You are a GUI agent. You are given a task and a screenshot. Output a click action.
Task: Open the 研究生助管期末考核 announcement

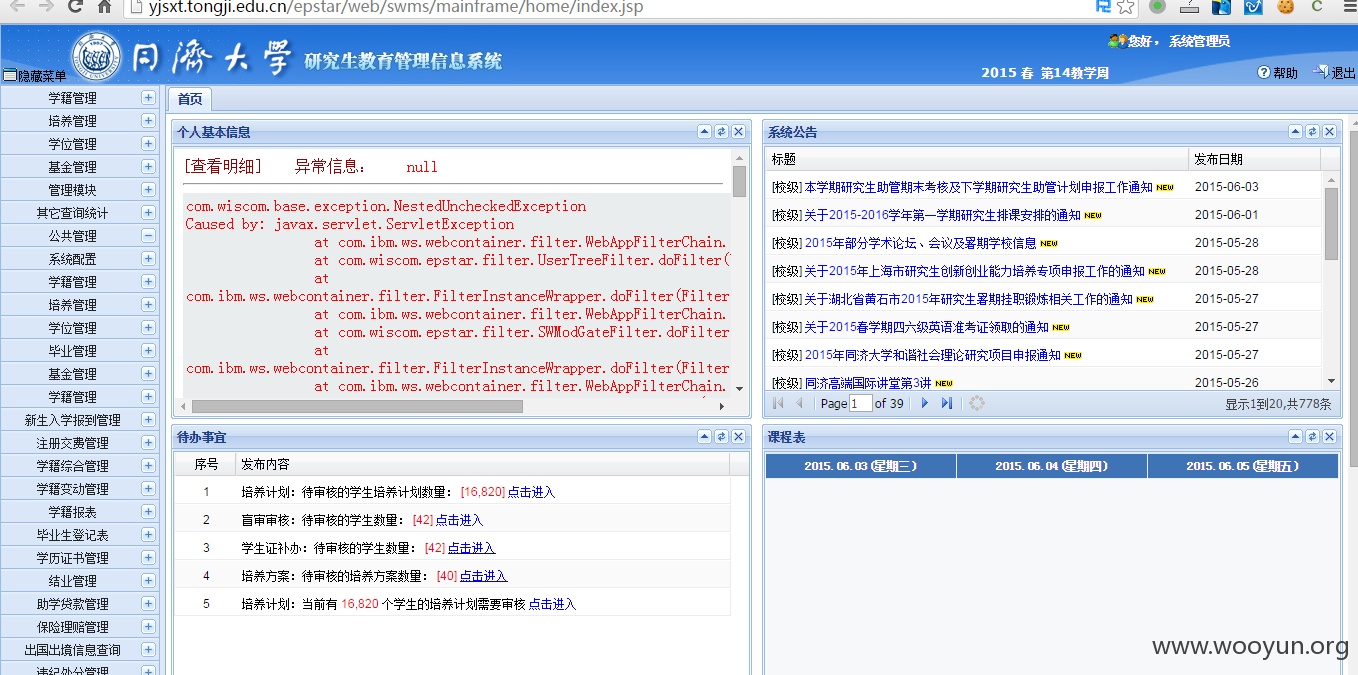[x=978, y=187]
